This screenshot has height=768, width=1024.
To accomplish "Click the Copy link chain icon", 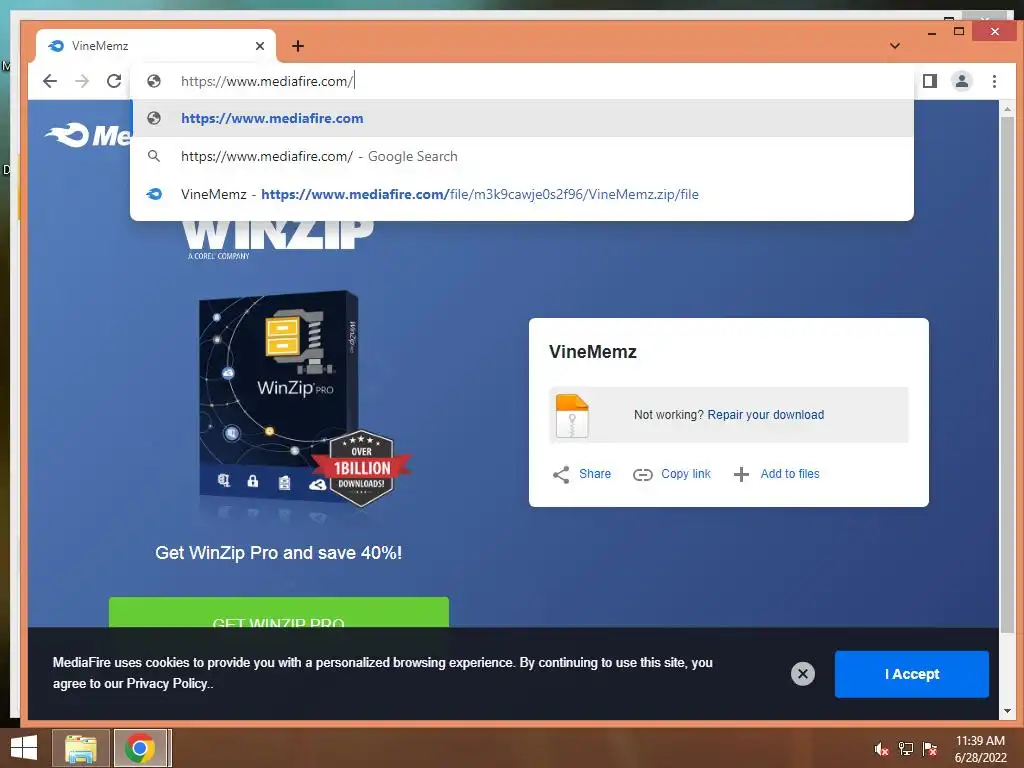I will 643,475.
